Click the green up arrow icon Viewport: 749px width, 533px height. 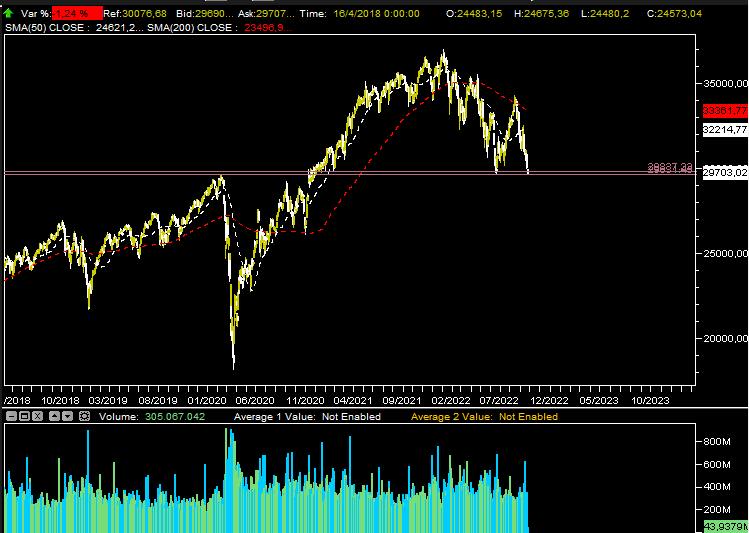tap(8, 13)
